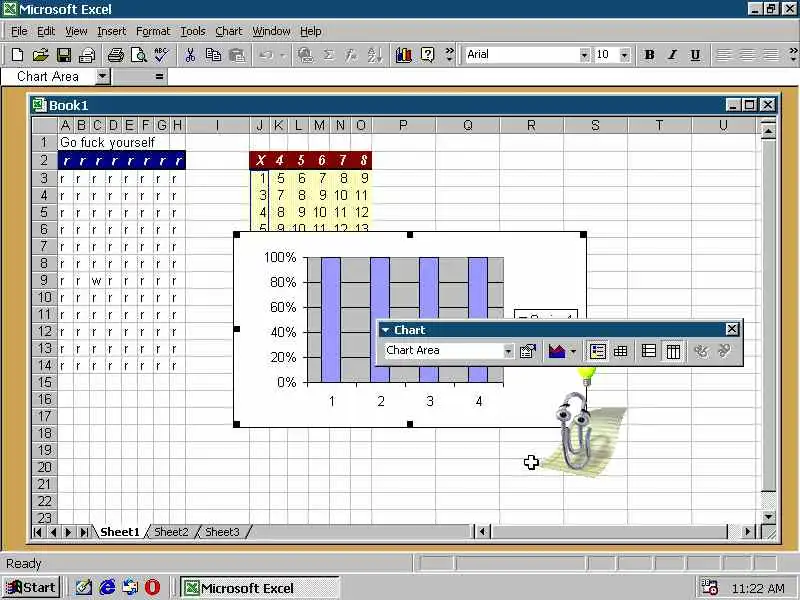This screenshot has height=600, width=800.
Task: Save the workbook using the floppy disk icon
Action: click(x=64, y=55)
